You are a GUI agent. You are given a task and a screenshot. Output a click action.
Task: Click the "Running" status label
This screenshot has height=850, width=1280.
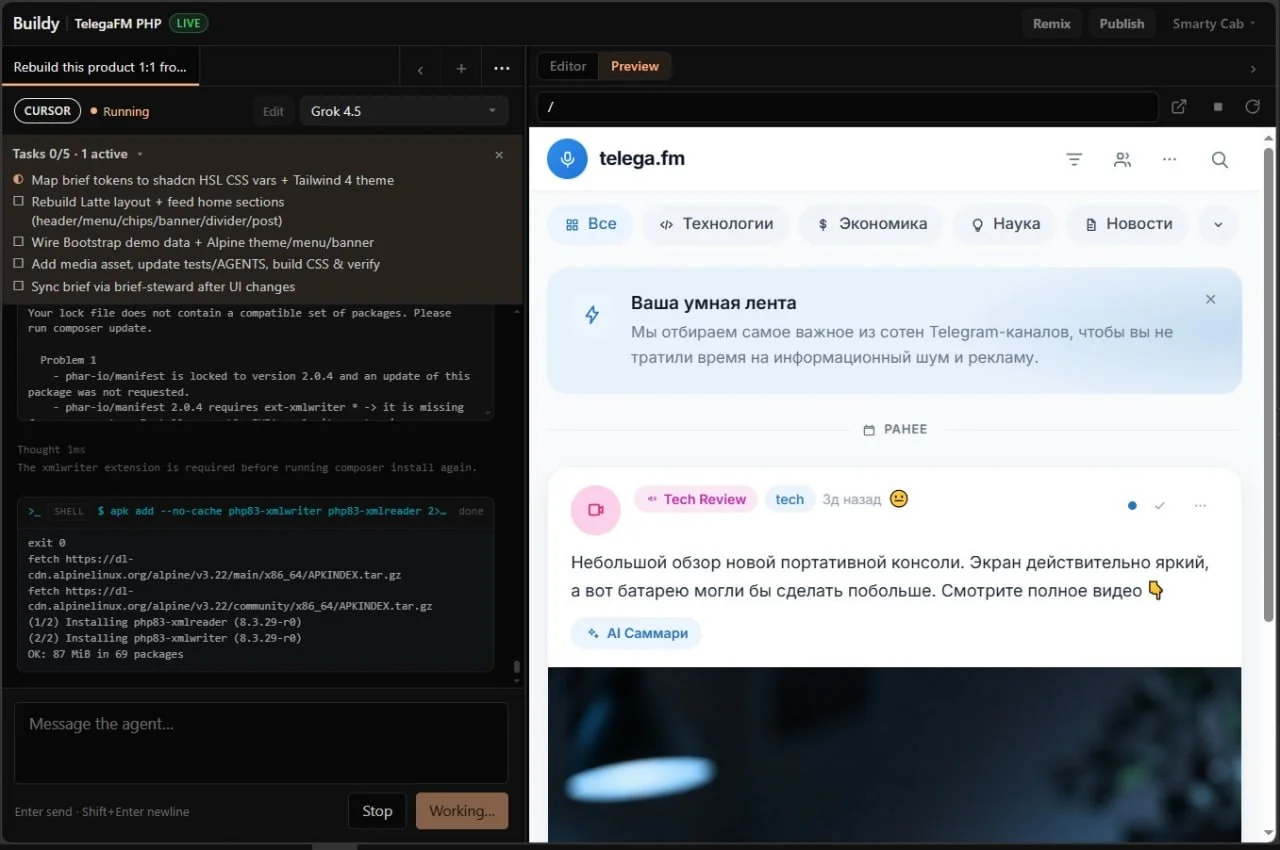(126, 111)
